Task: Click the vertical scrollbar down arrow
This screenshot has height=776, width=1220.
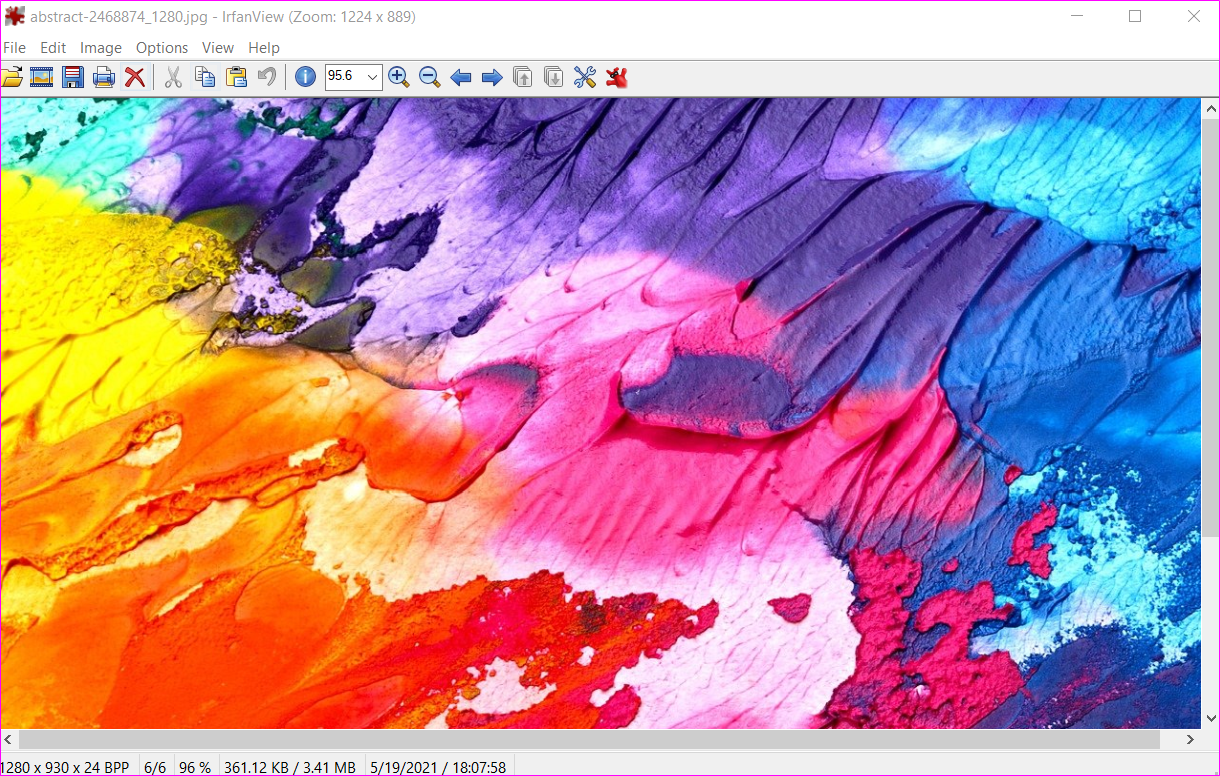Action: click(1210, 719)
